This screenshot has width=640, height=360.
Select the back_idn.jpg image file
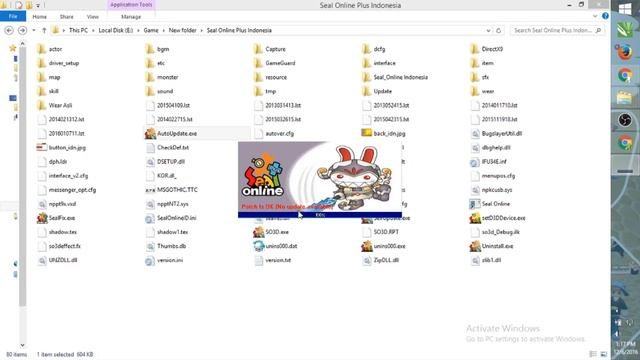[x=384, y=133]
